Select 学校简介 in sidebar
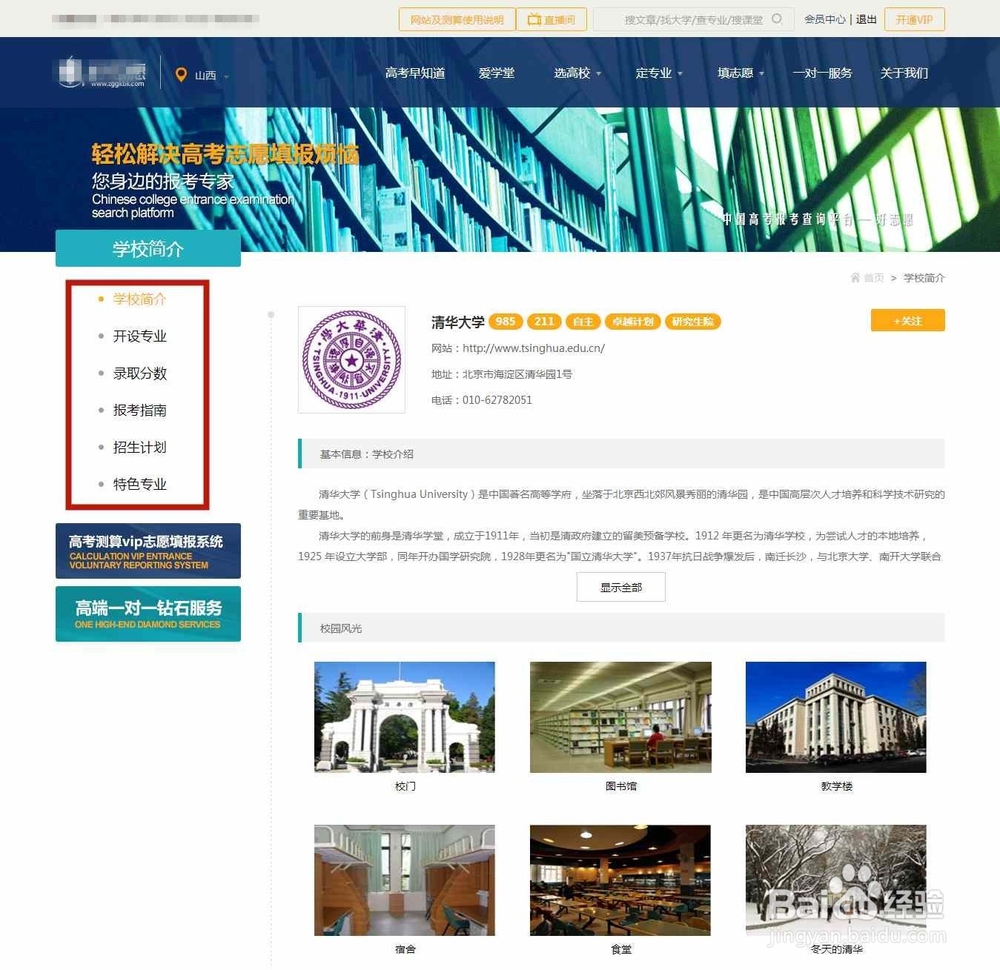 click(139, 298)
